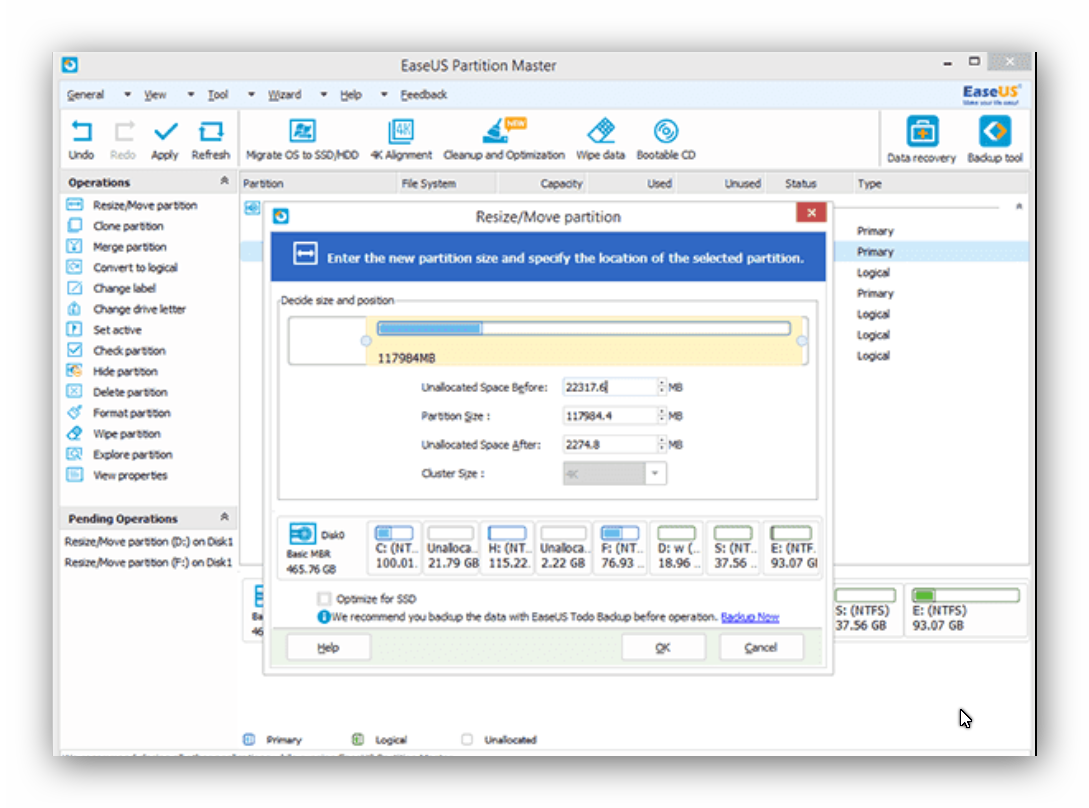Screen dimensions: 1089x808
Task: Click the EaseUS logo
Action: point(991,94)
